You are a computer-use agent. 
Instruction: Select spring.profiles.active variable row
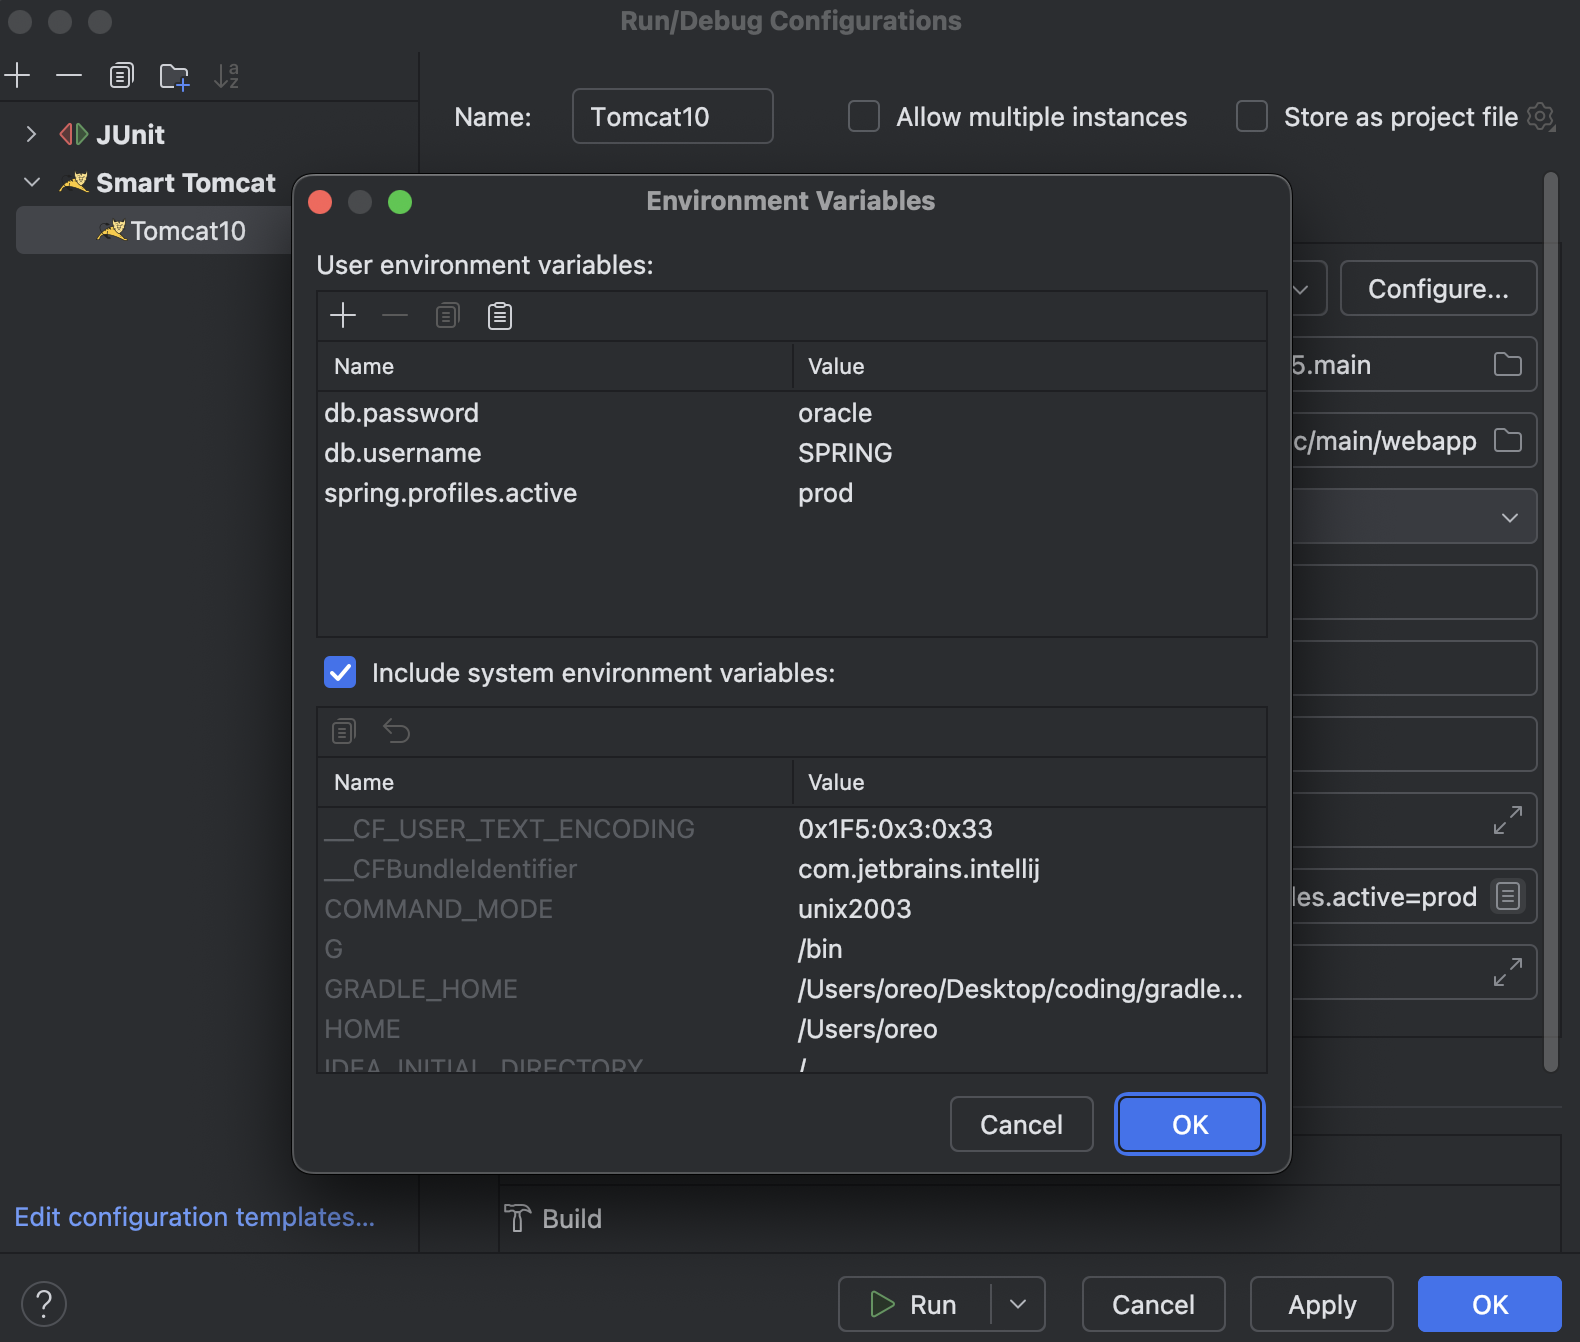pyautogui.click(x=792, y=493)
